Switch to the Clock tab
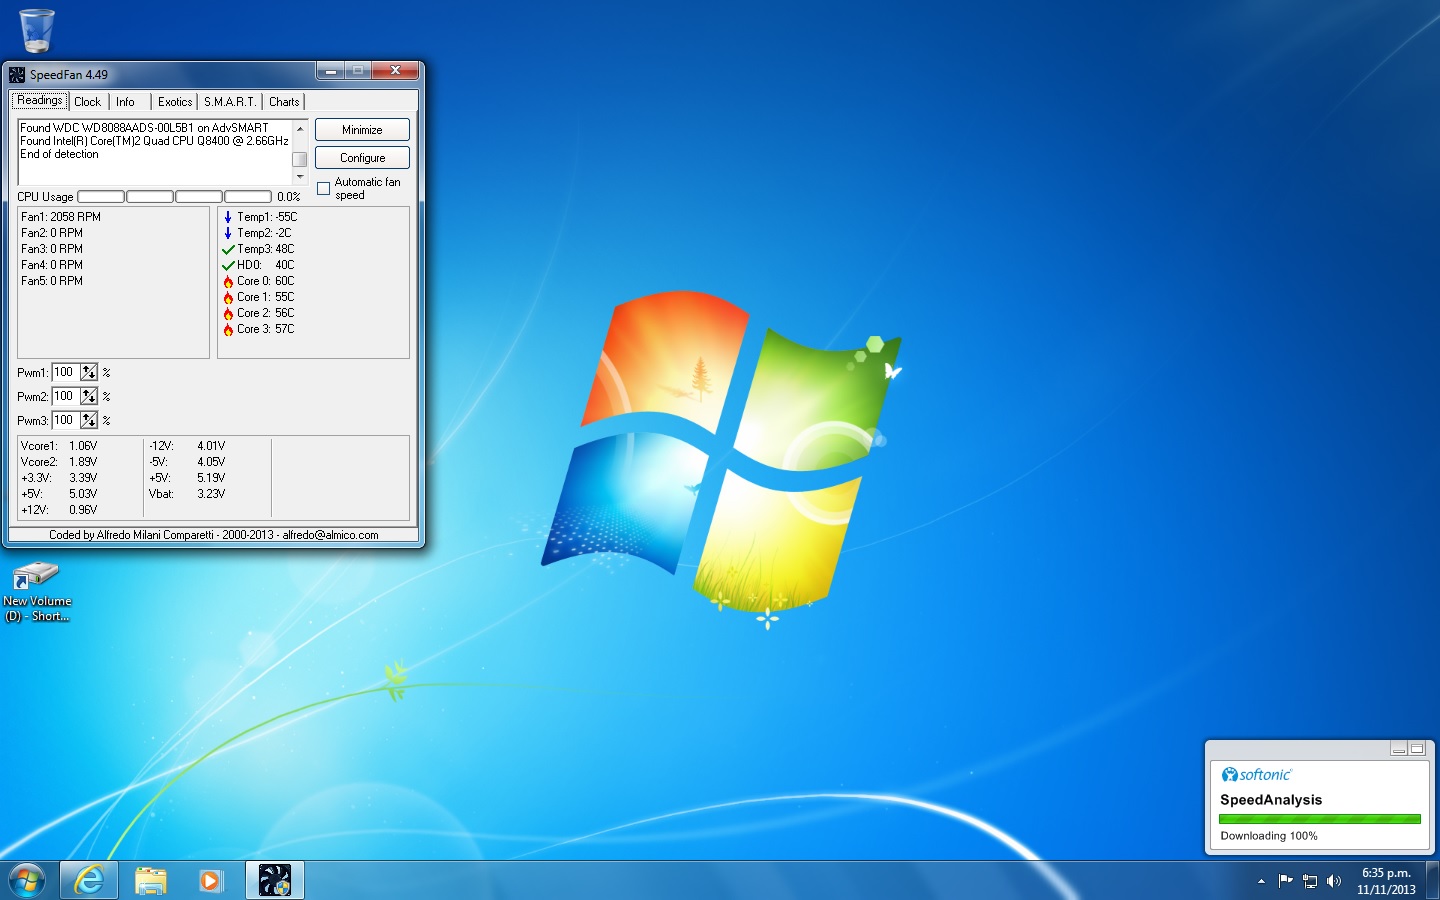The image size is (1440, 900). tap(88, 102)
